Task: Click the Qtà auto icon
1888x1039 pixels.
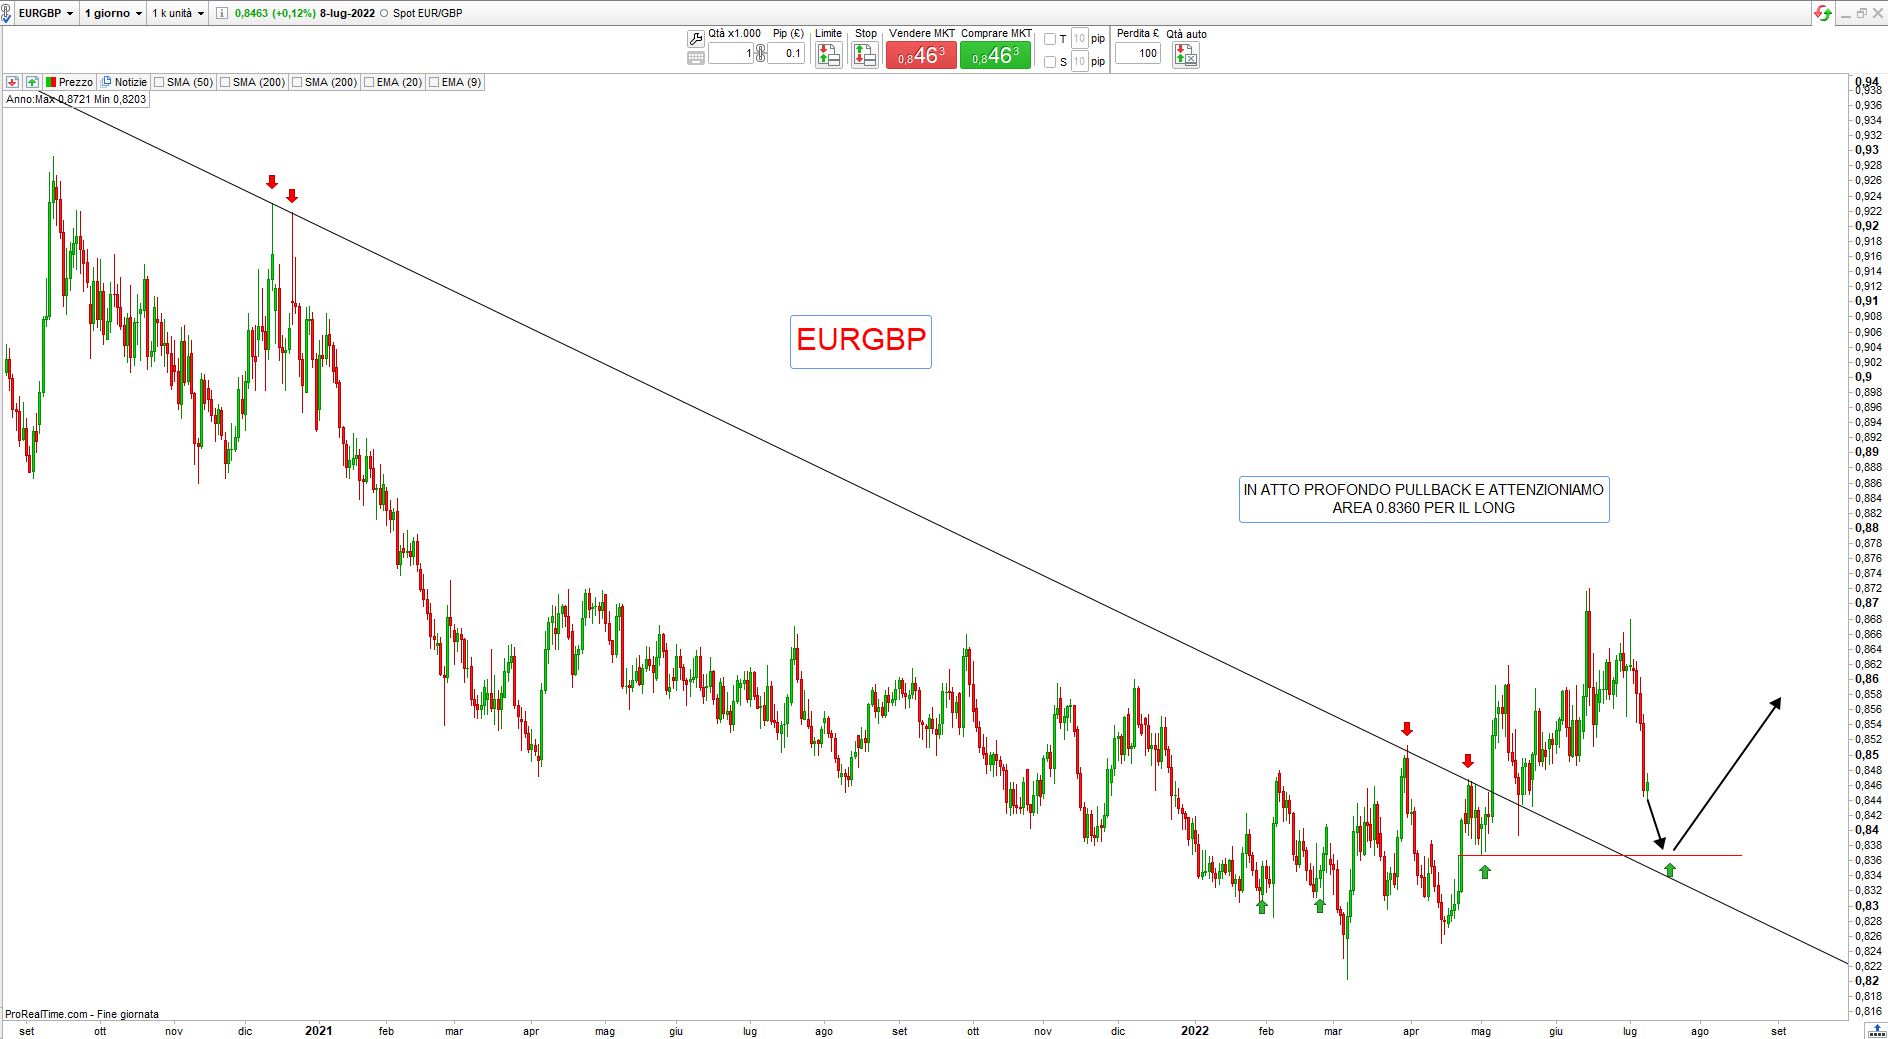Action: [1185, 55]
